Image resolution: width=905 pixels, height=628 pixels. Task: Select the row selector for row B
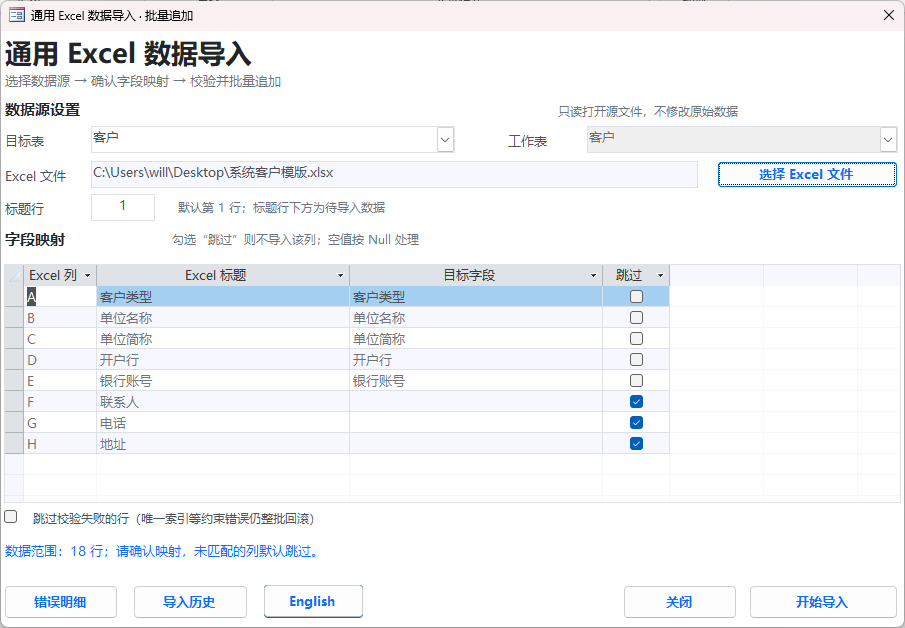[14, 317]
